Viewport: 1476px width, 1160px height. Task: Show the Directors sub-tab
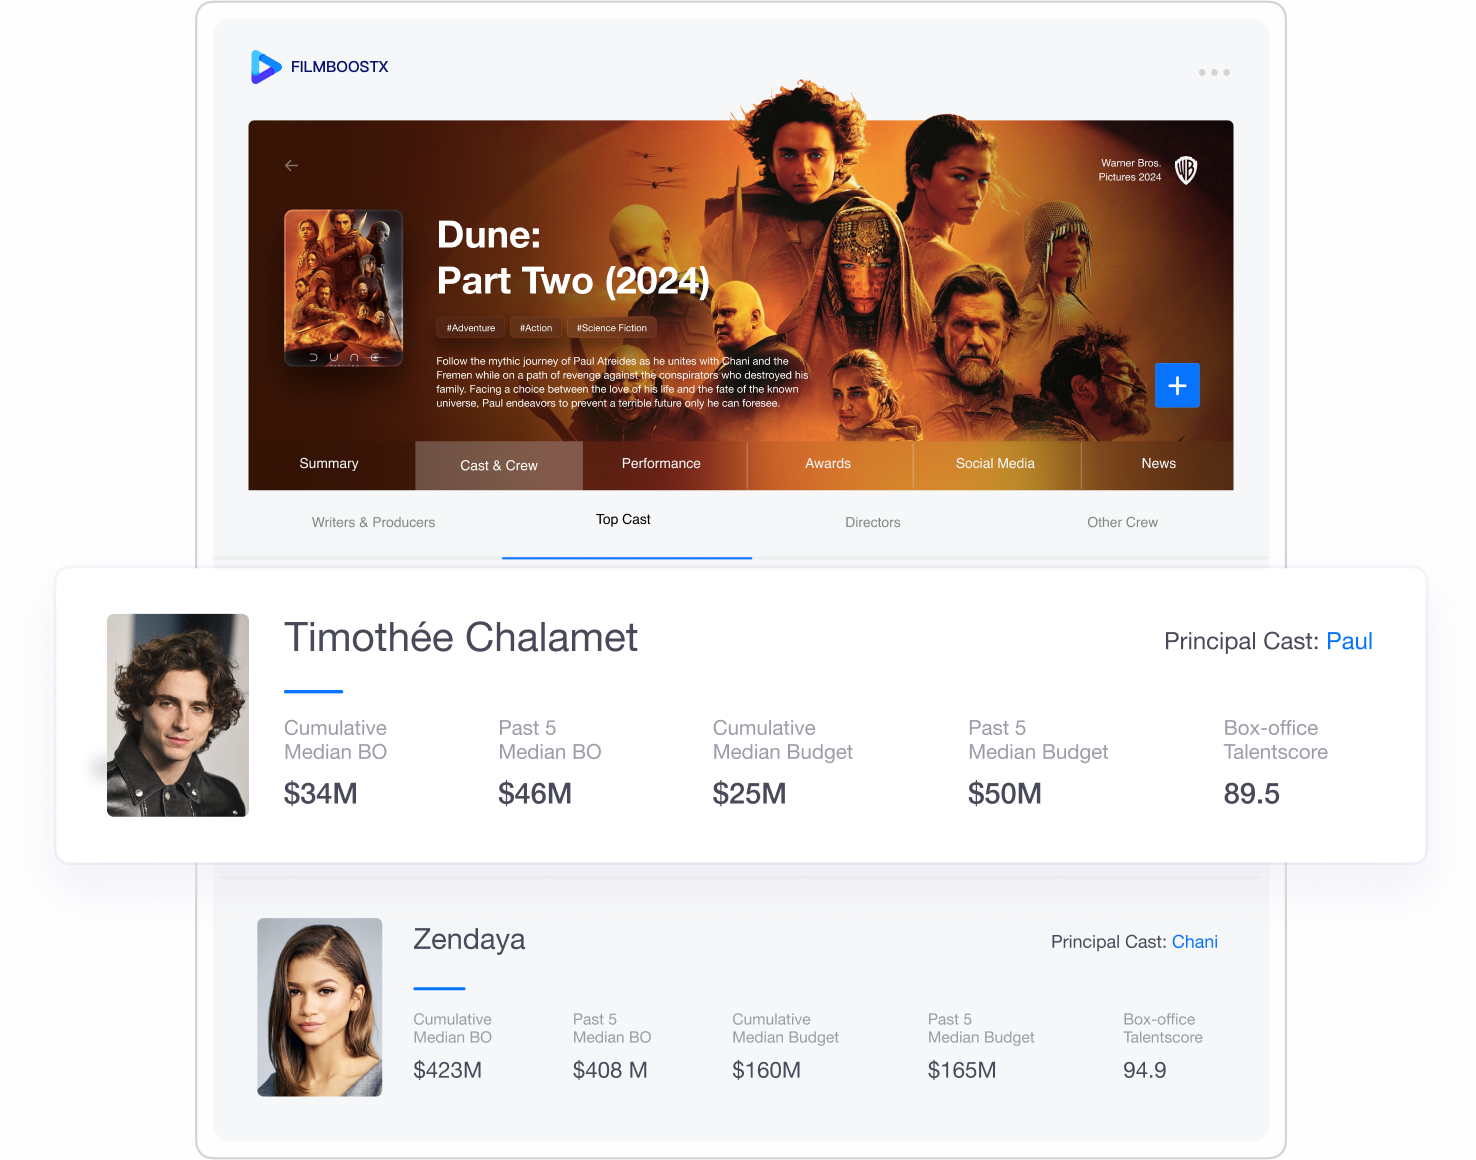873,522
